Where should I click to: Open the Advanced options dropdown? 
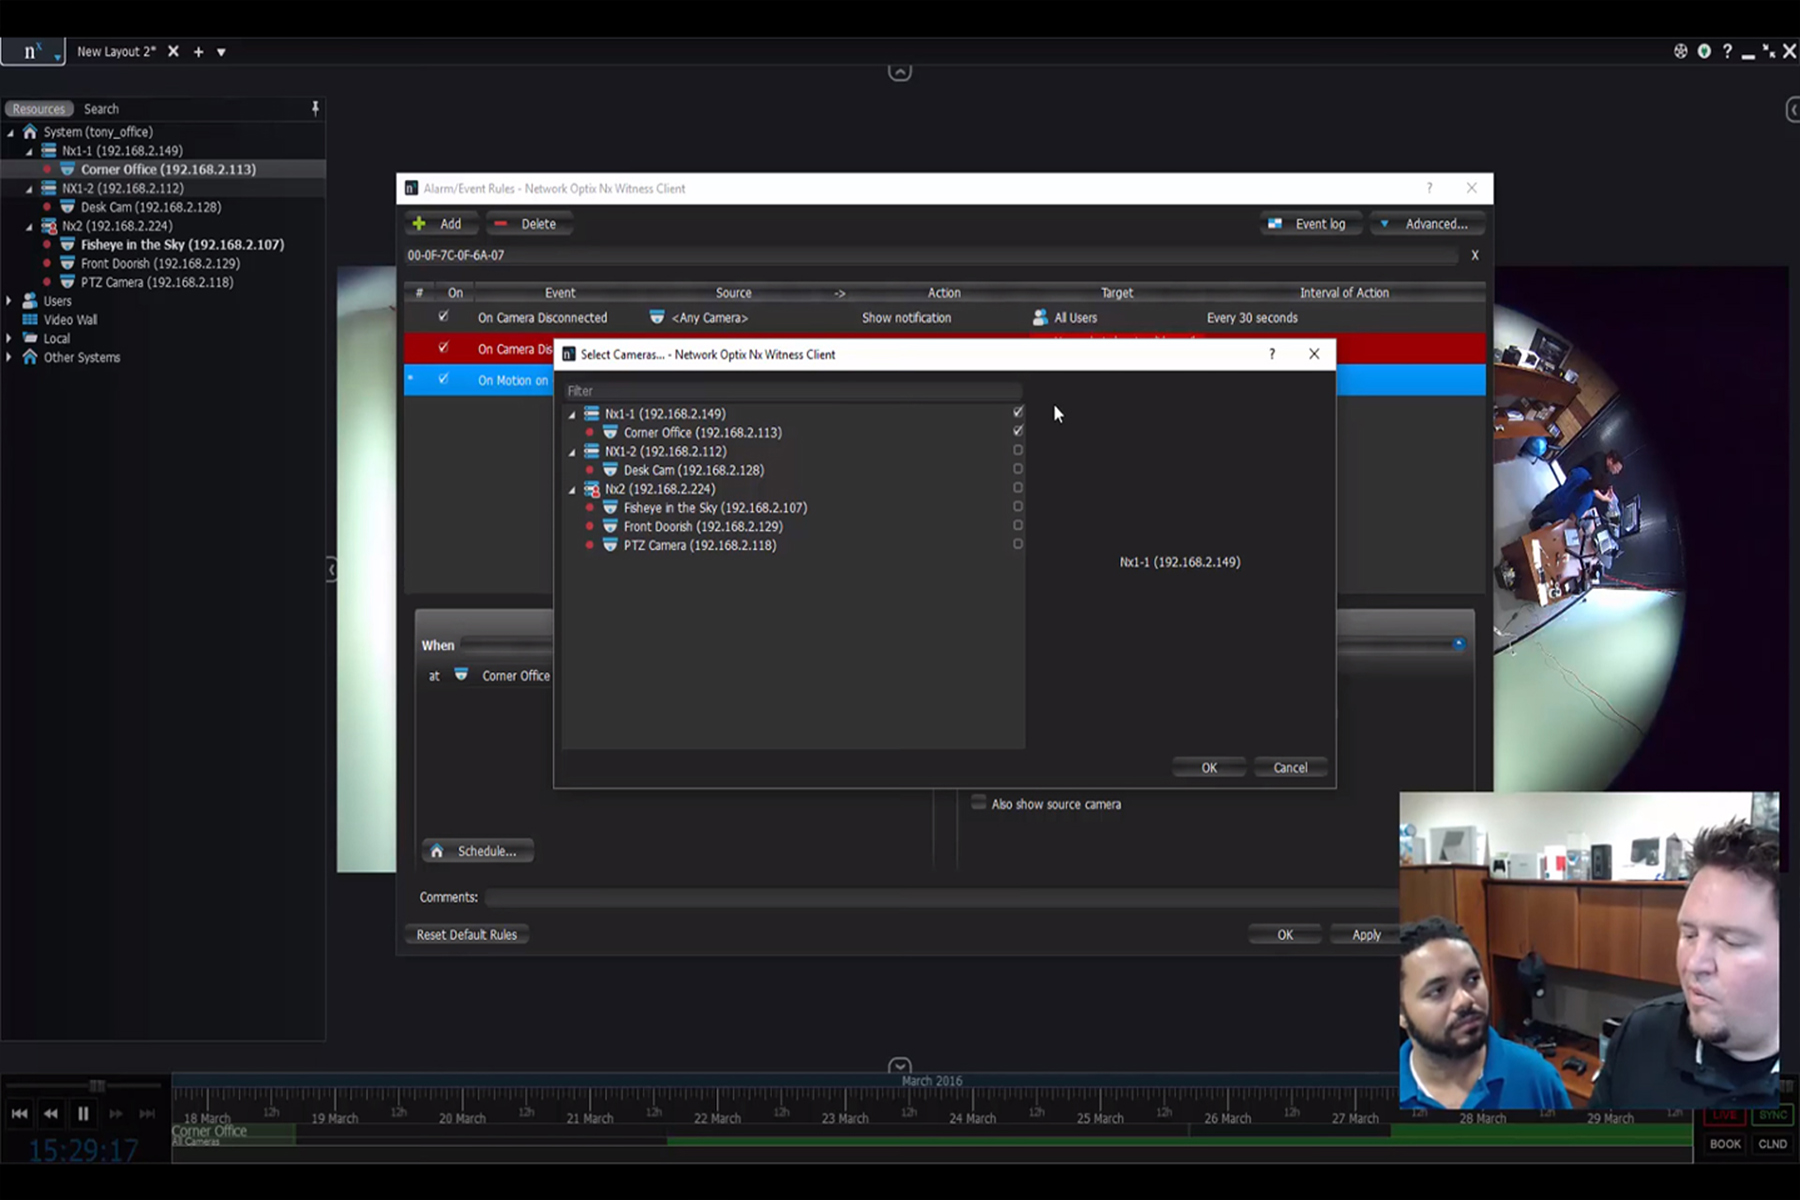tap(1426, 224)
